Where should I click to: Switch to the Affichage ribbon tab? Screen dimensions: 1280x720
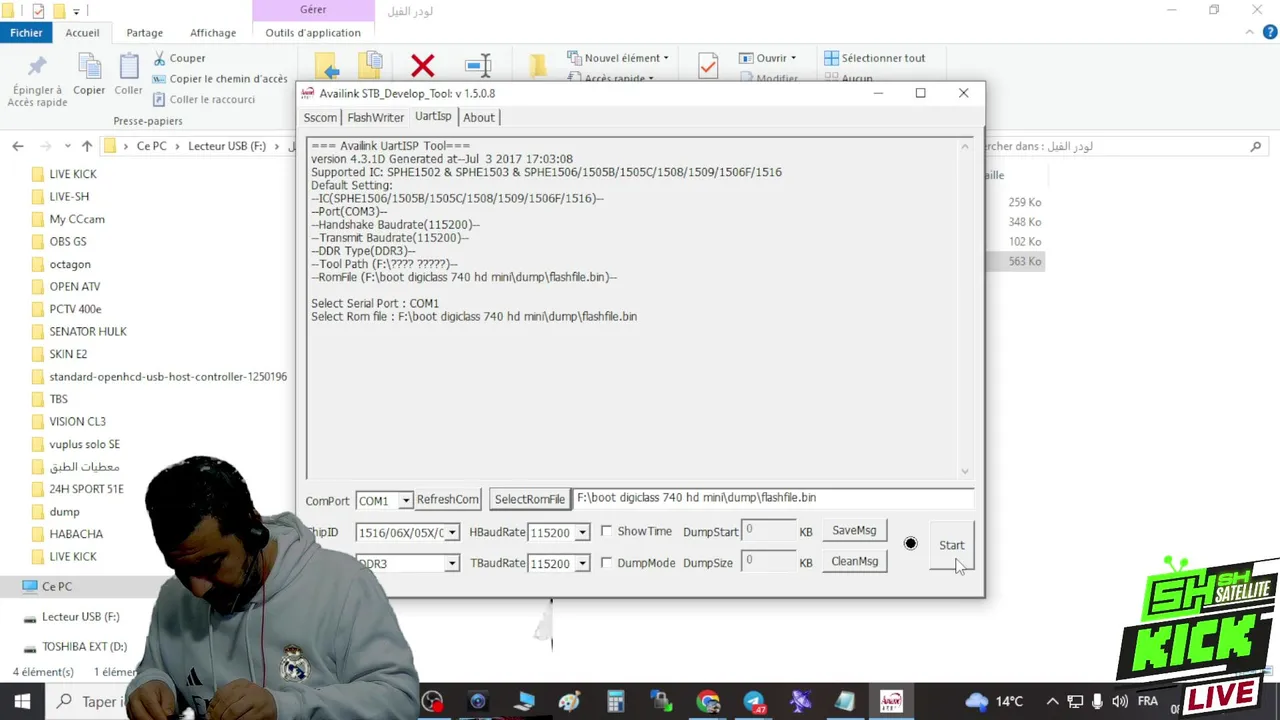tap(213, 33)
